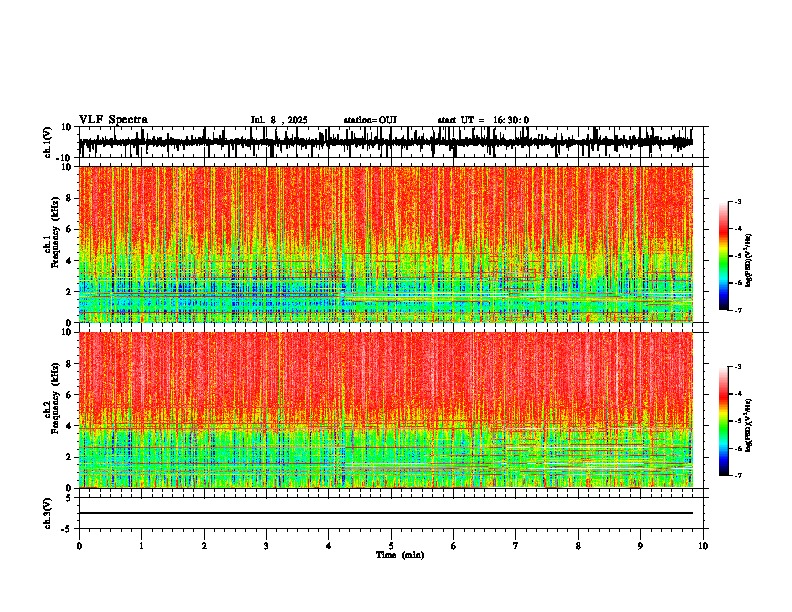Screen dimensions: 792x612
Task: Click the "-3" label atop ch.1 colorbar
Action: [x=738, y=201]
